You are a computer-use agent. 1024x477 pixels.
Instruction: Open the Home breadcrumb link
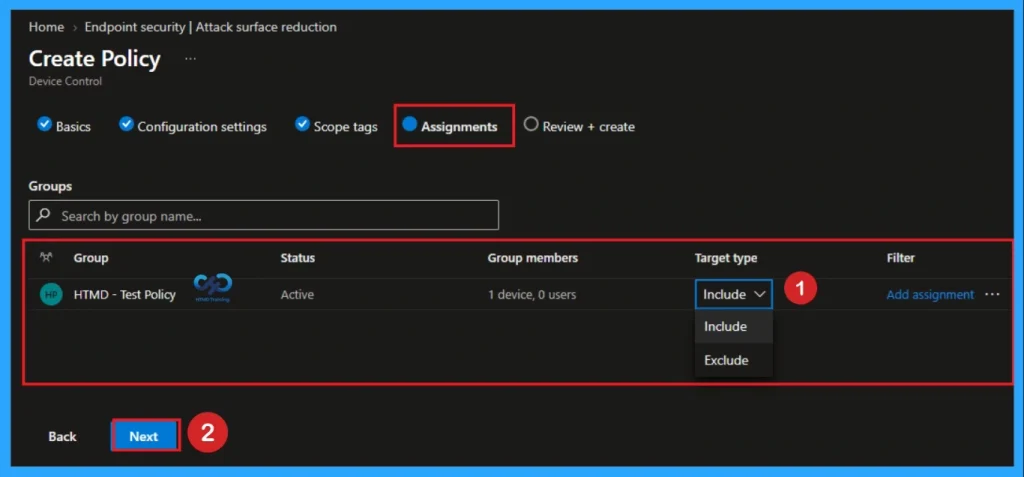46,27
